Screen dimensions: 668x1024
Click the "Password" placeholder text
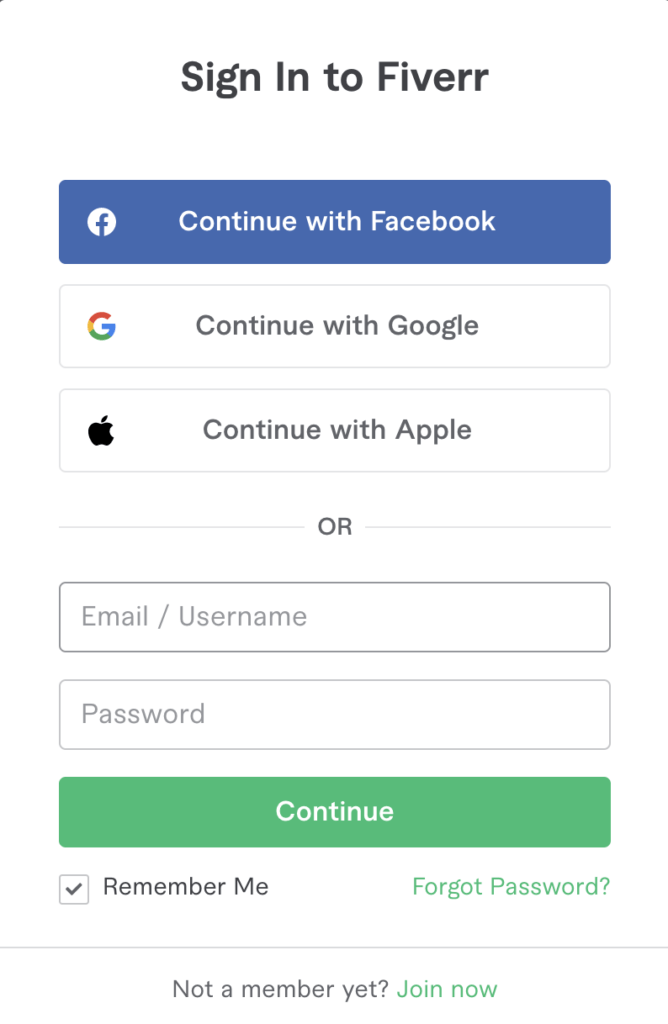click(x=143, y=714)
